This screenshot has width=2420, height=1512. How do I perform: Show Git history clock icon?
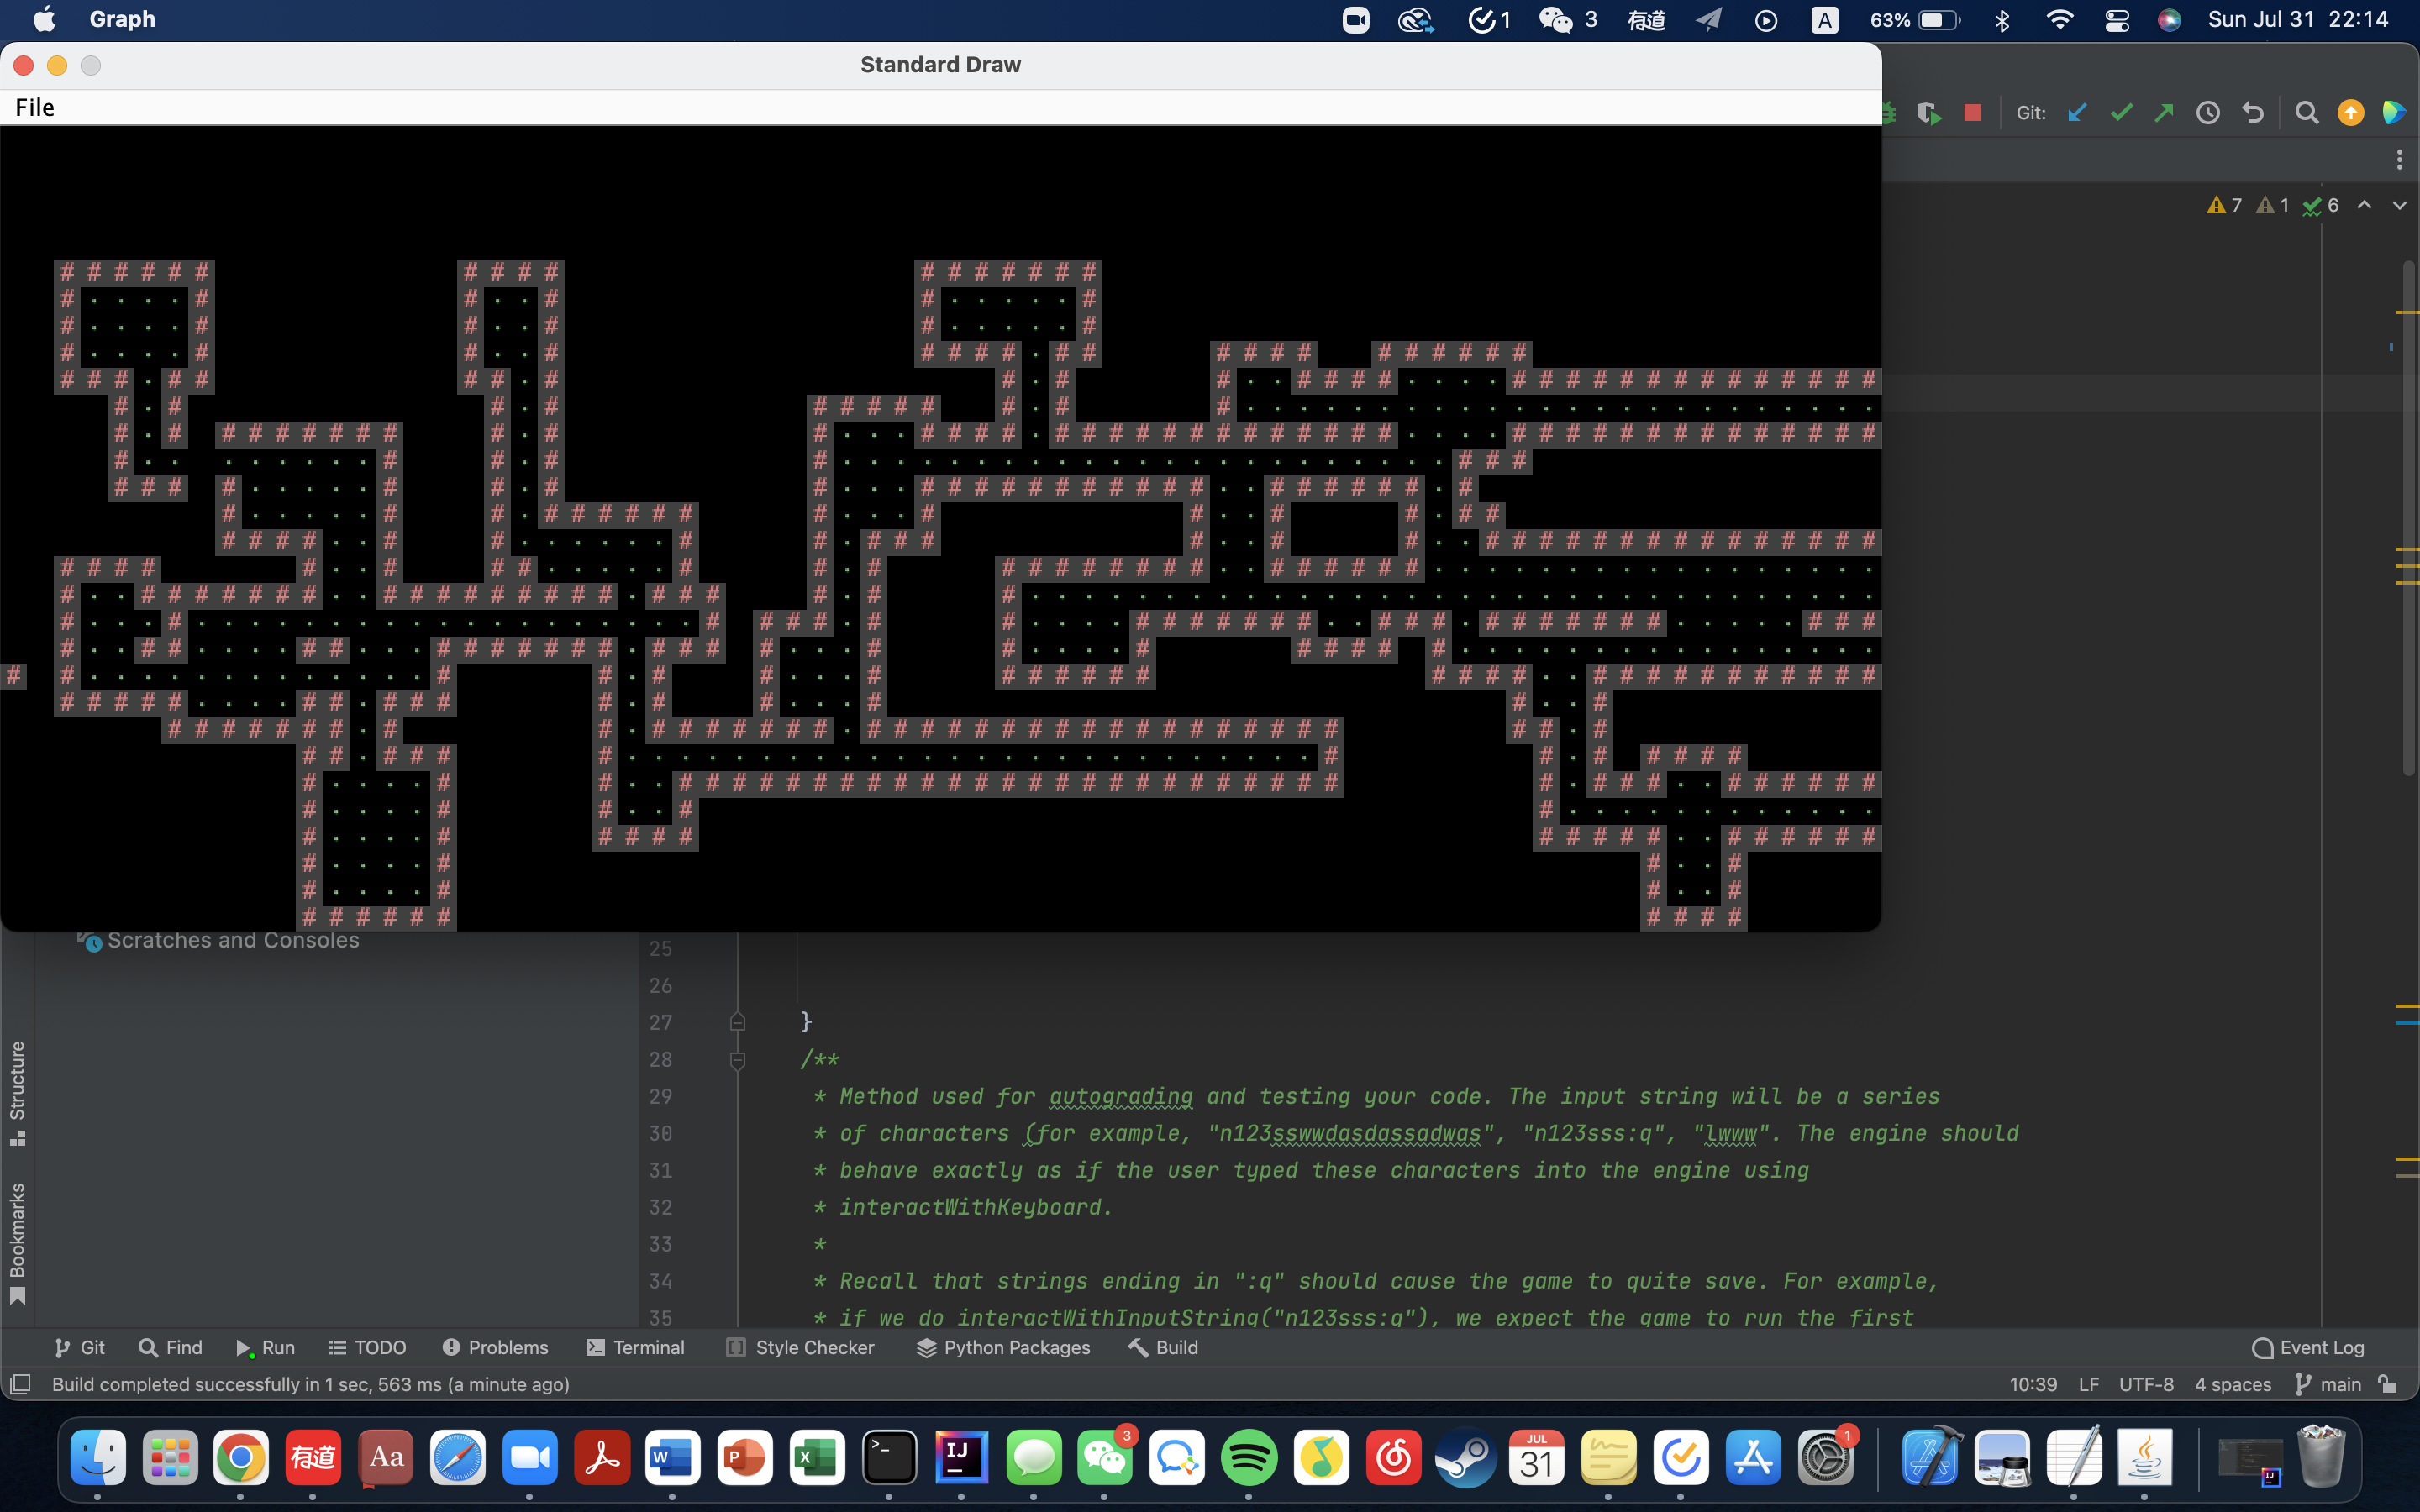point(2208,113)
